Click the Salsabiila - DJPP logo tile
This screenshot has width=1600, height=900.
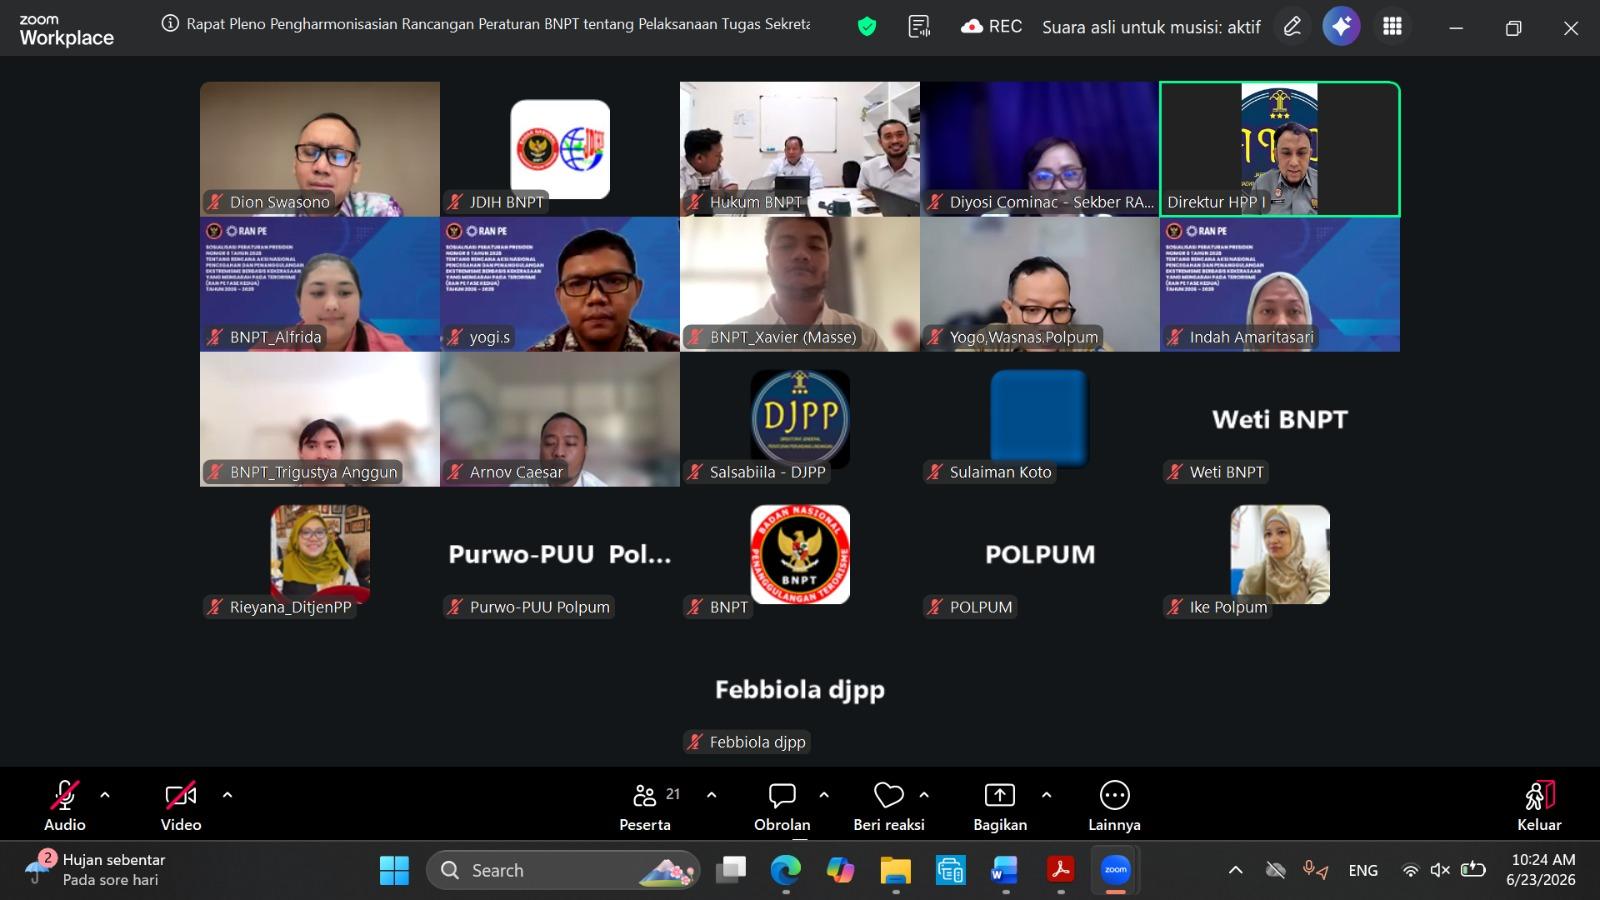[x=800, y=418]
